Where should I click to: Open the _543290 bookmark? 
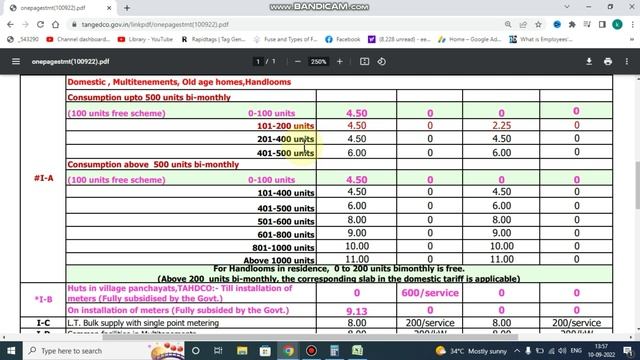(x=23, y=40)
